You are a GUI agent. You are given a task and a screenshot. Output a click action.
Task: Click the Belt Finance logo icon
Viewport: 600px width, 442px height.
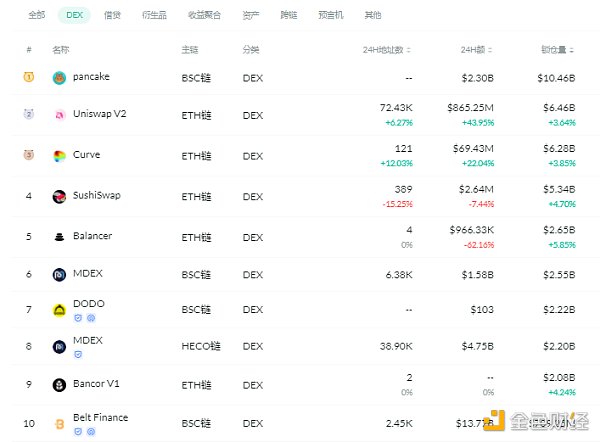coord(59,424)
